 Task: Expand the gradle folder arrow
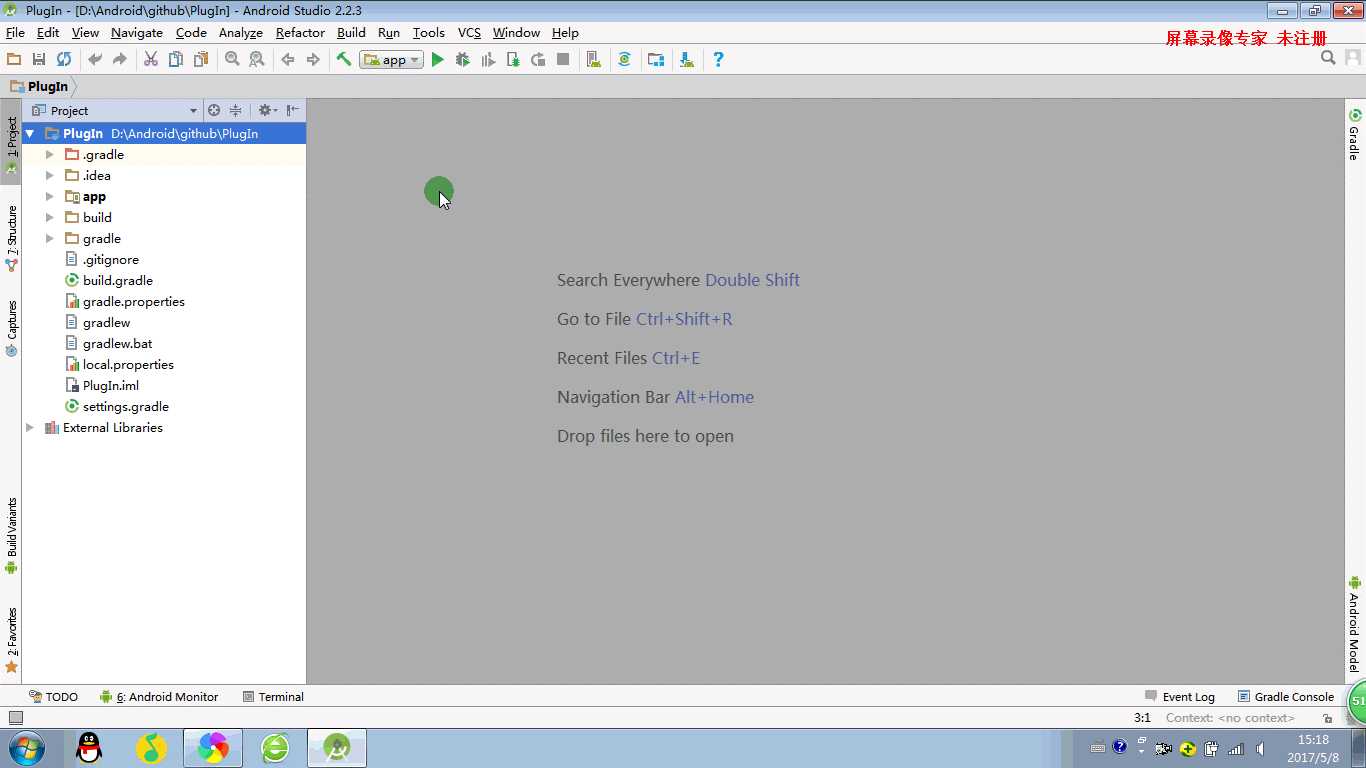tap(50, 239)
